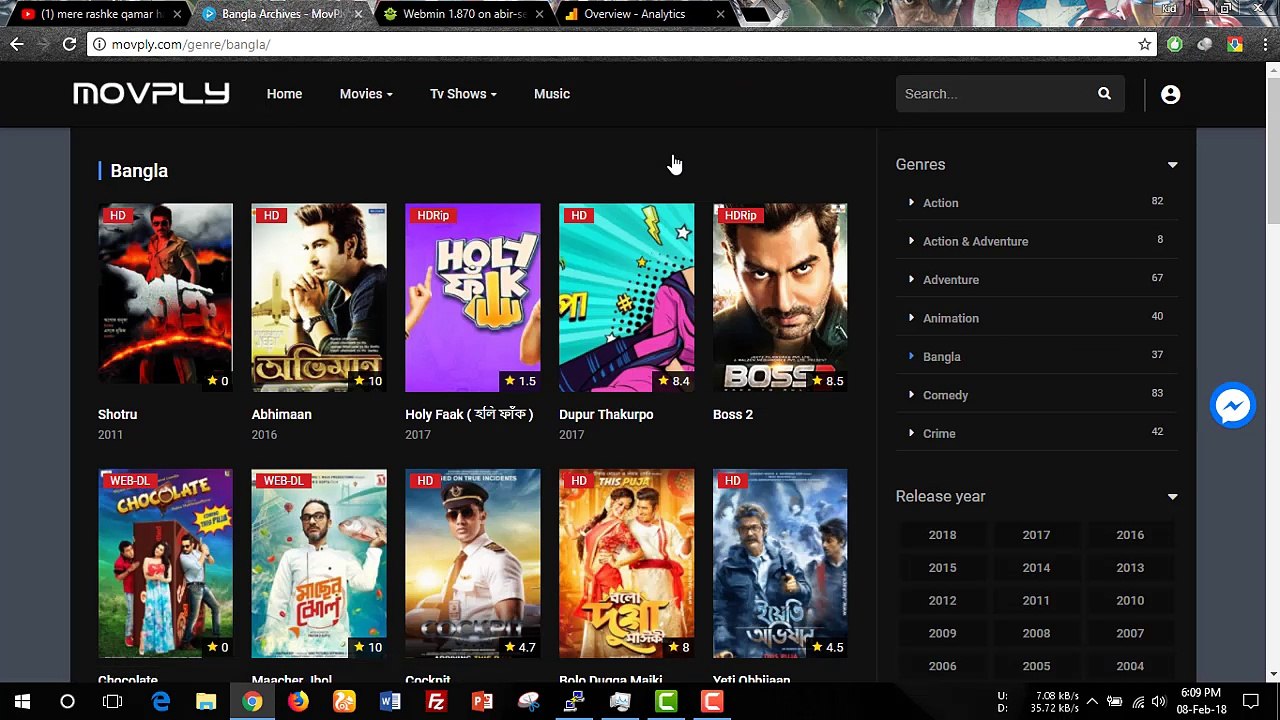Click the browser address bar
The width and height of the screenshot is (1280, 720).
620,44
